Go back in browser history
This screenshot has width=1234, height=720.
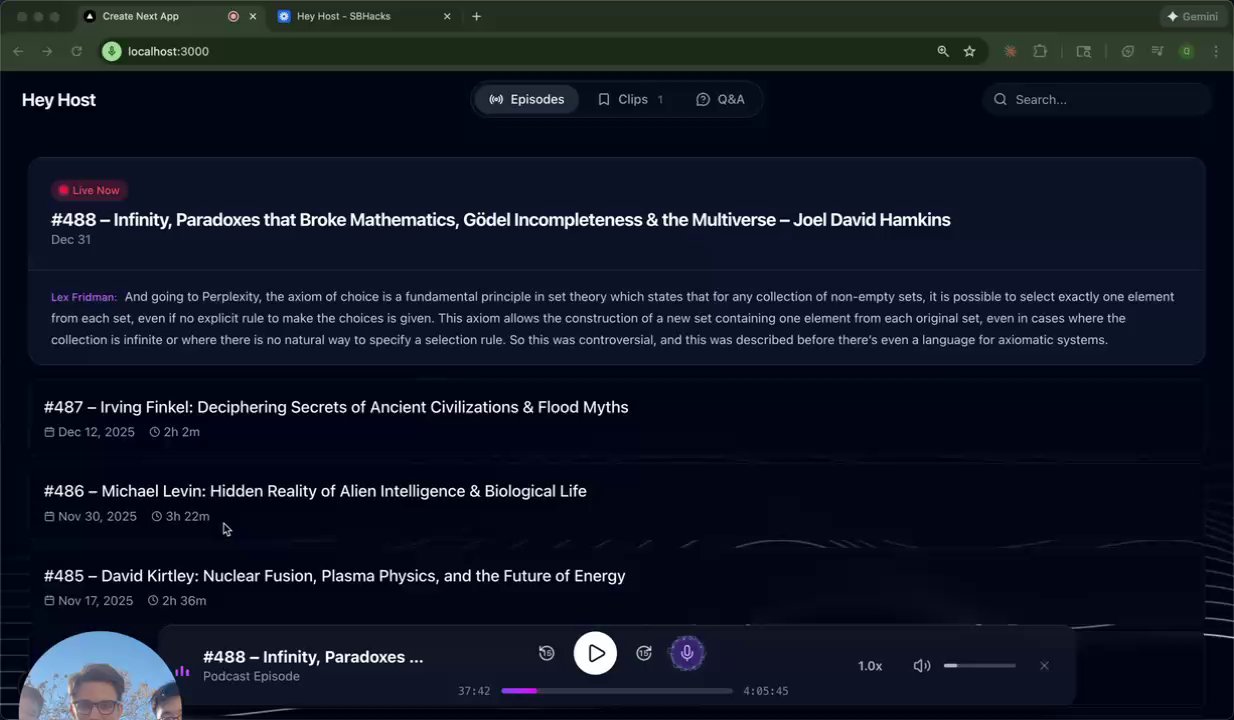pyautogui.click(x=18, y=51)
